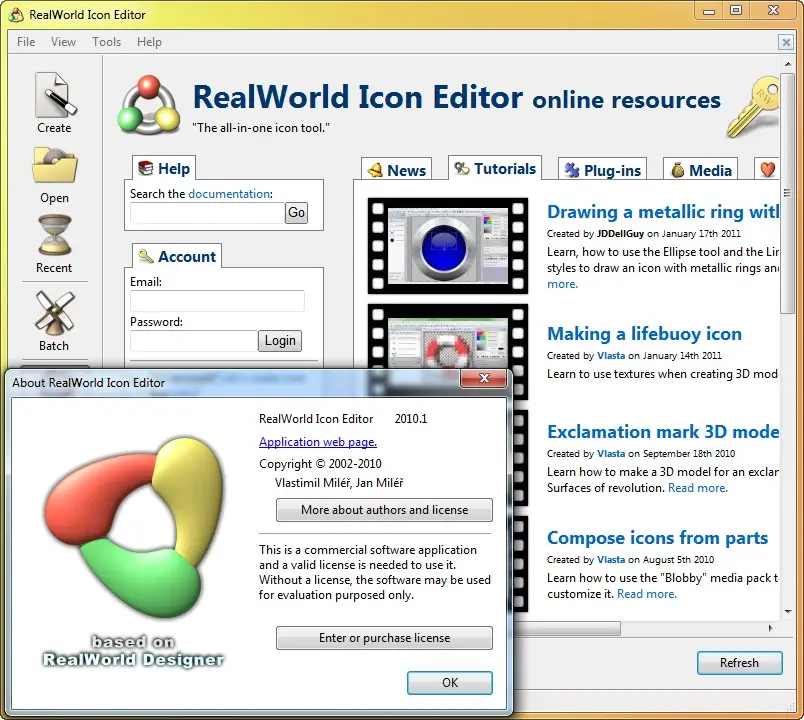Click the RealWorld Designer logo in About dialog
This screenshot has height=720, width=804.
pyautogui.click(x=134, y=527)
